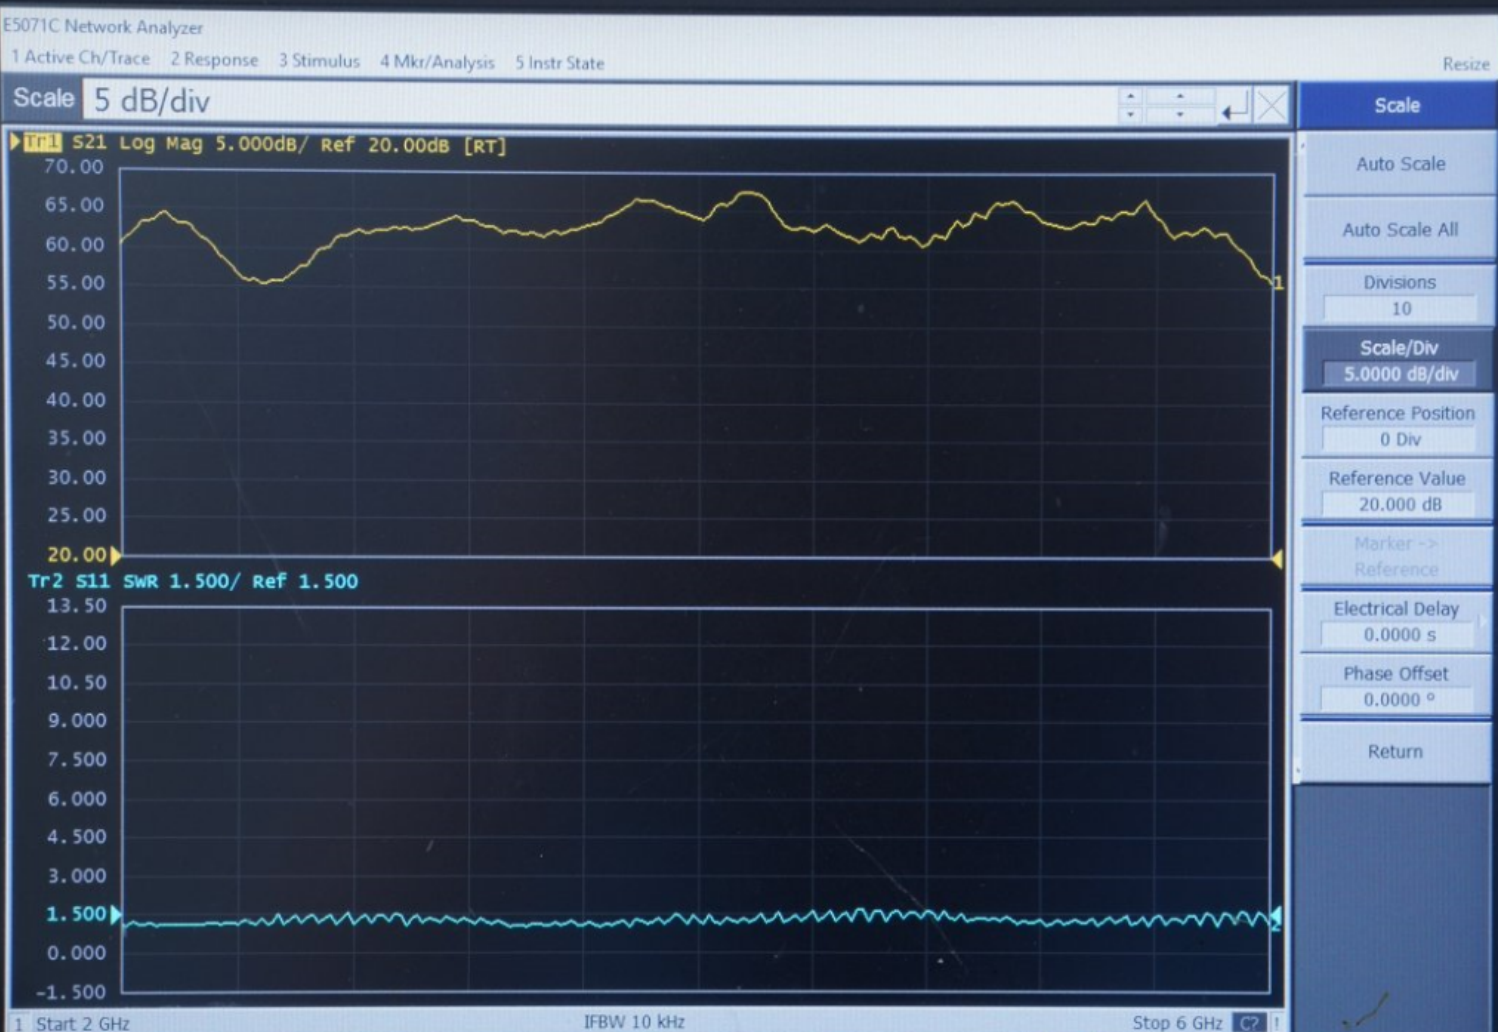
Task: Click the up spinner arrow to increase scale
Action: point(1131,95)
